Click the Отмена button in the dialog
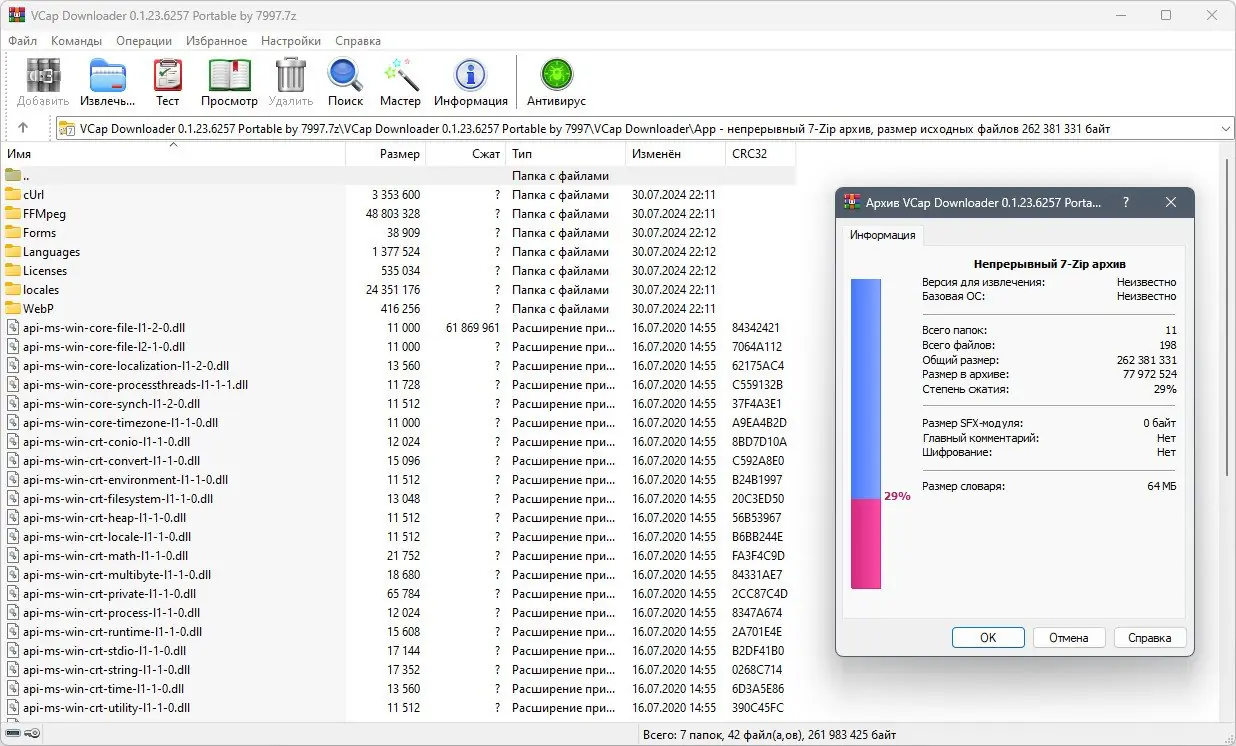 click(x=1069, y=637)
